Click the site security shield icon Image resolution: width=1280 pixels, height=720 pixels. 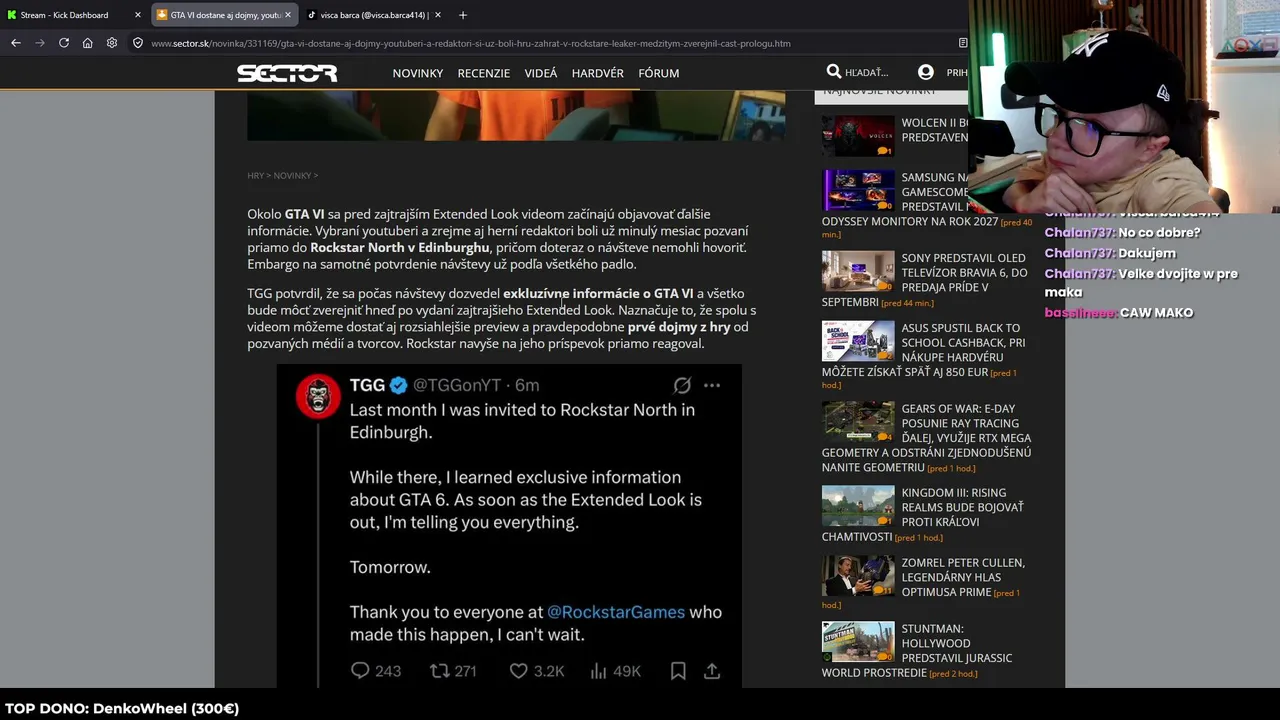[138, 43]
